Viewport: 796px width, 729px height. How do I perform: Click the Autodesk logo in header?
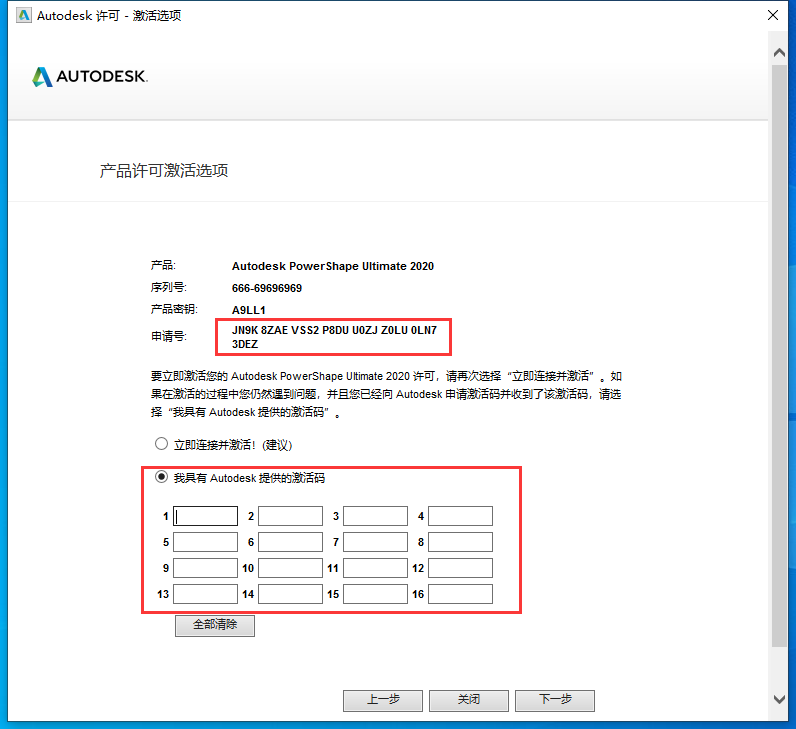(x=90, y=77)
